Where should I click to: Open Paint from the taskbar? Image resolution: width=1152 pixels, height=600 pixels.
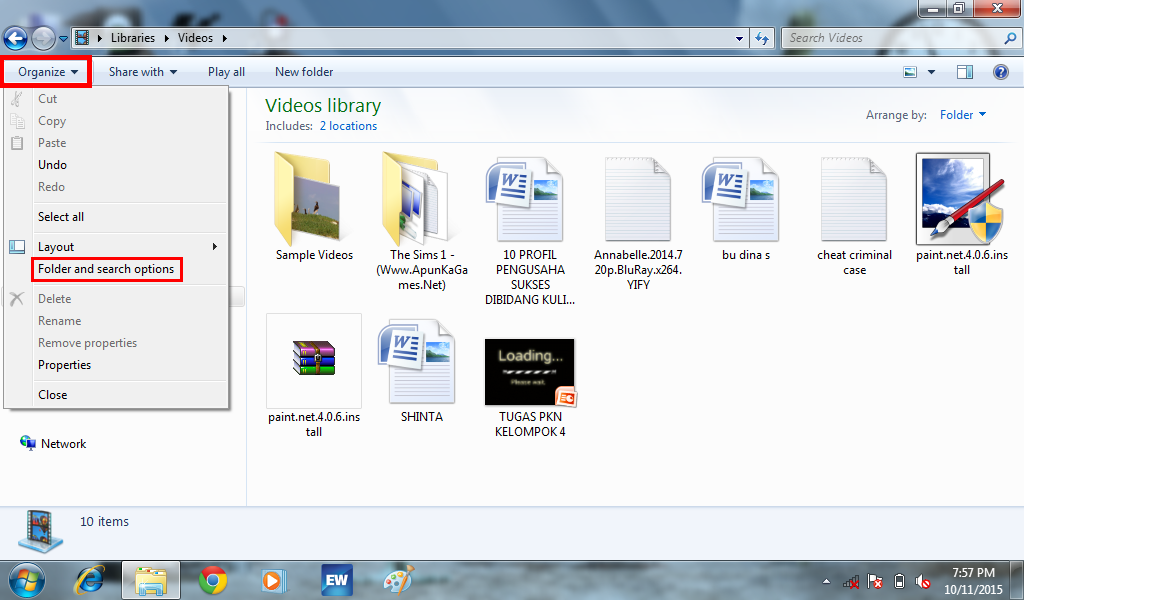point(399,580)
